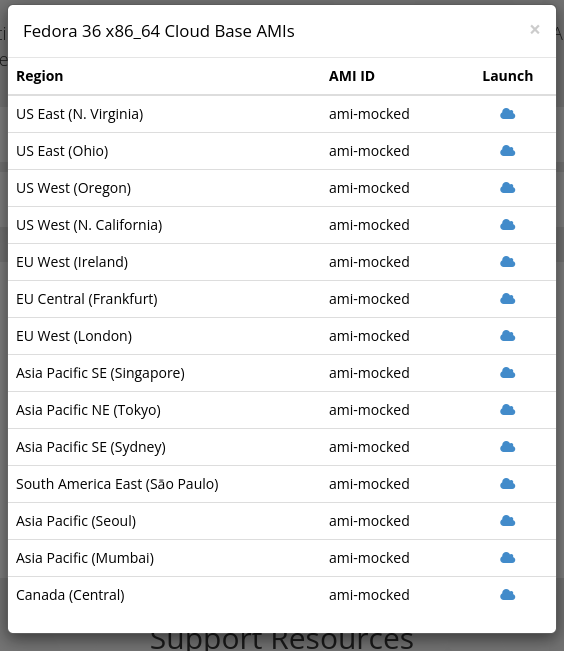Select the 'US West (N. California)' region text
The width and height of the screenshot is (564, 651).
click(89, 225)
